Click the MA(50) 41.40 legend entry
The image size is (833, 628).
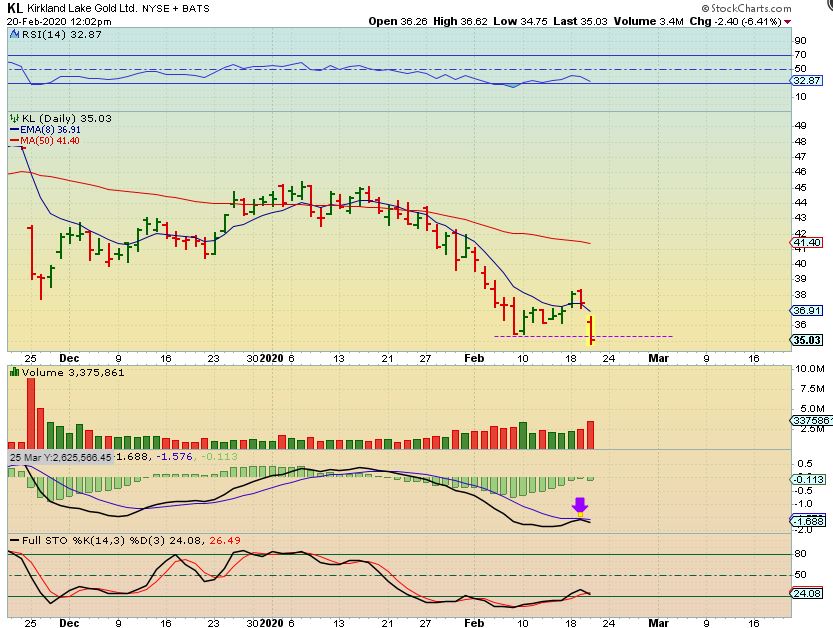[45, 141]
